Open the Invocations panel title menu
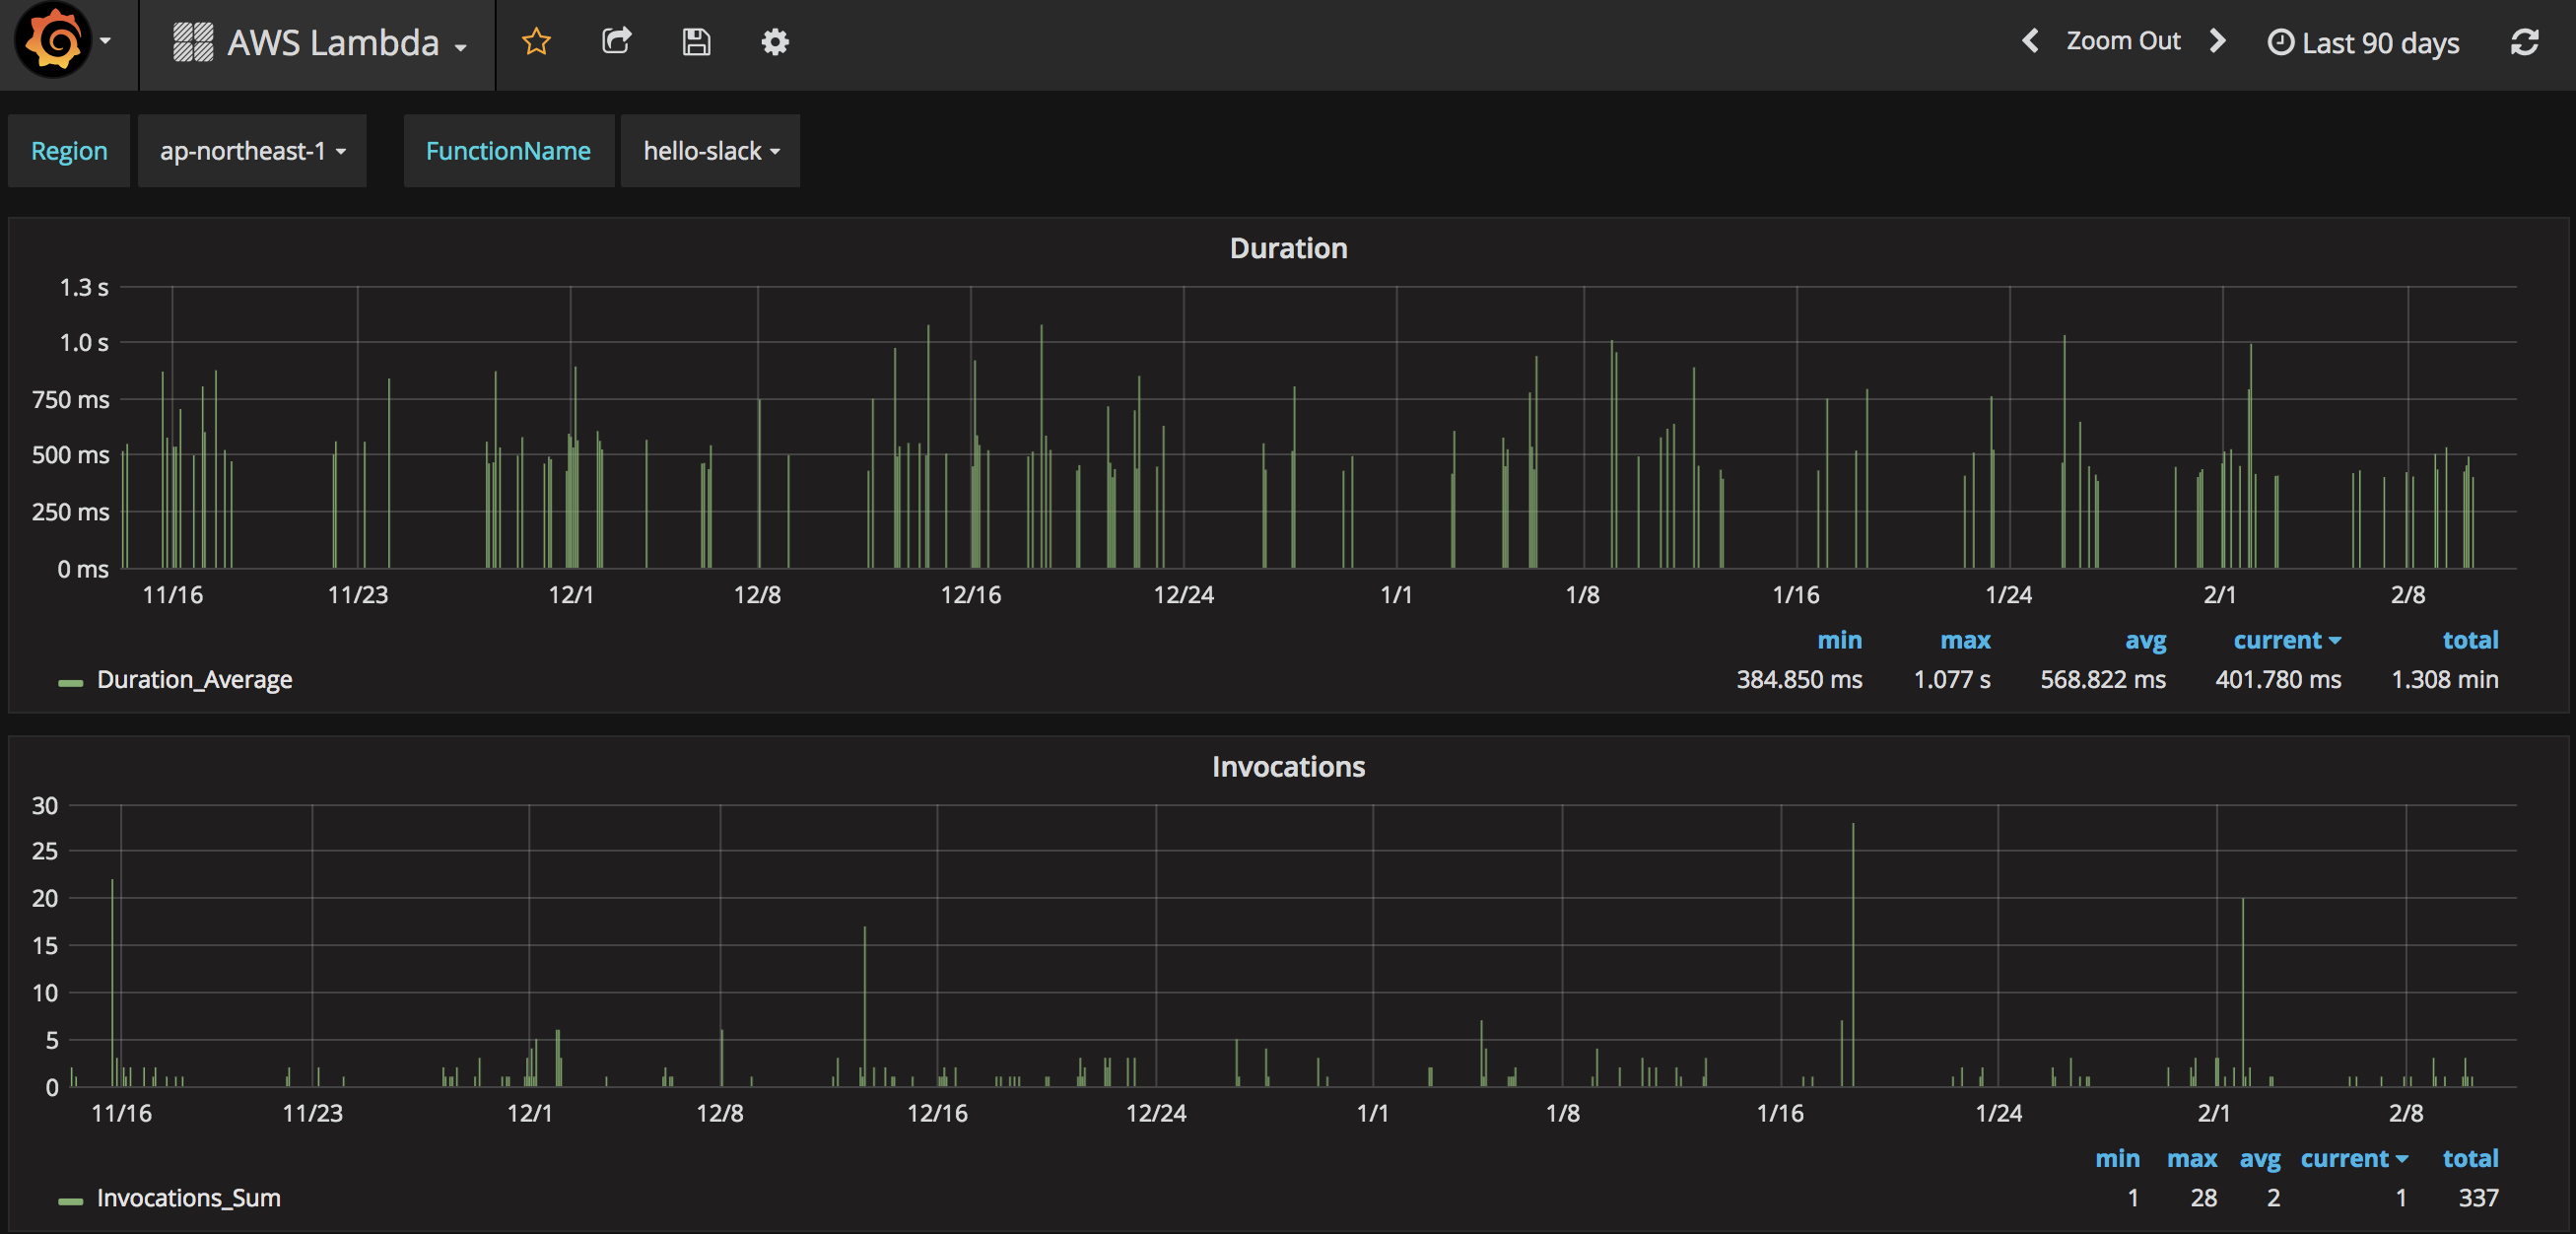The image size is (2576, 1234). 1288,767
